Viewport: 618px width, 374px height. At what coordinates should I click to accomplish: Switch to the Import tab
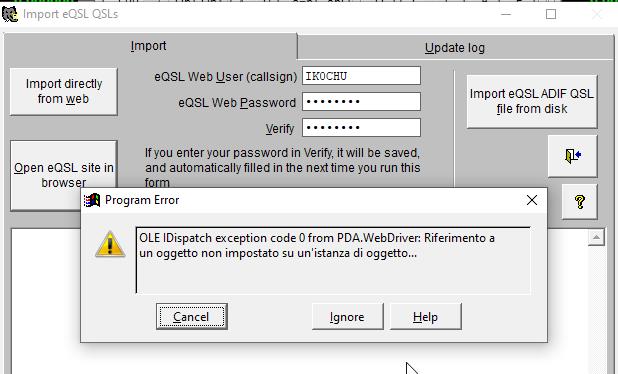coord(149,46)
